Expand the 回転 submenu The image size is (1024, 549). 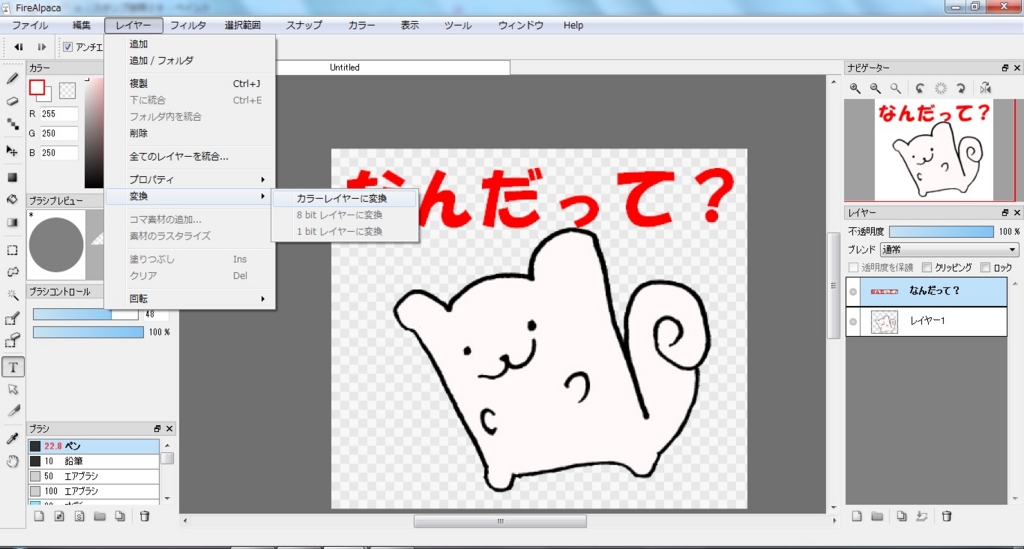[x=190, y=299]
